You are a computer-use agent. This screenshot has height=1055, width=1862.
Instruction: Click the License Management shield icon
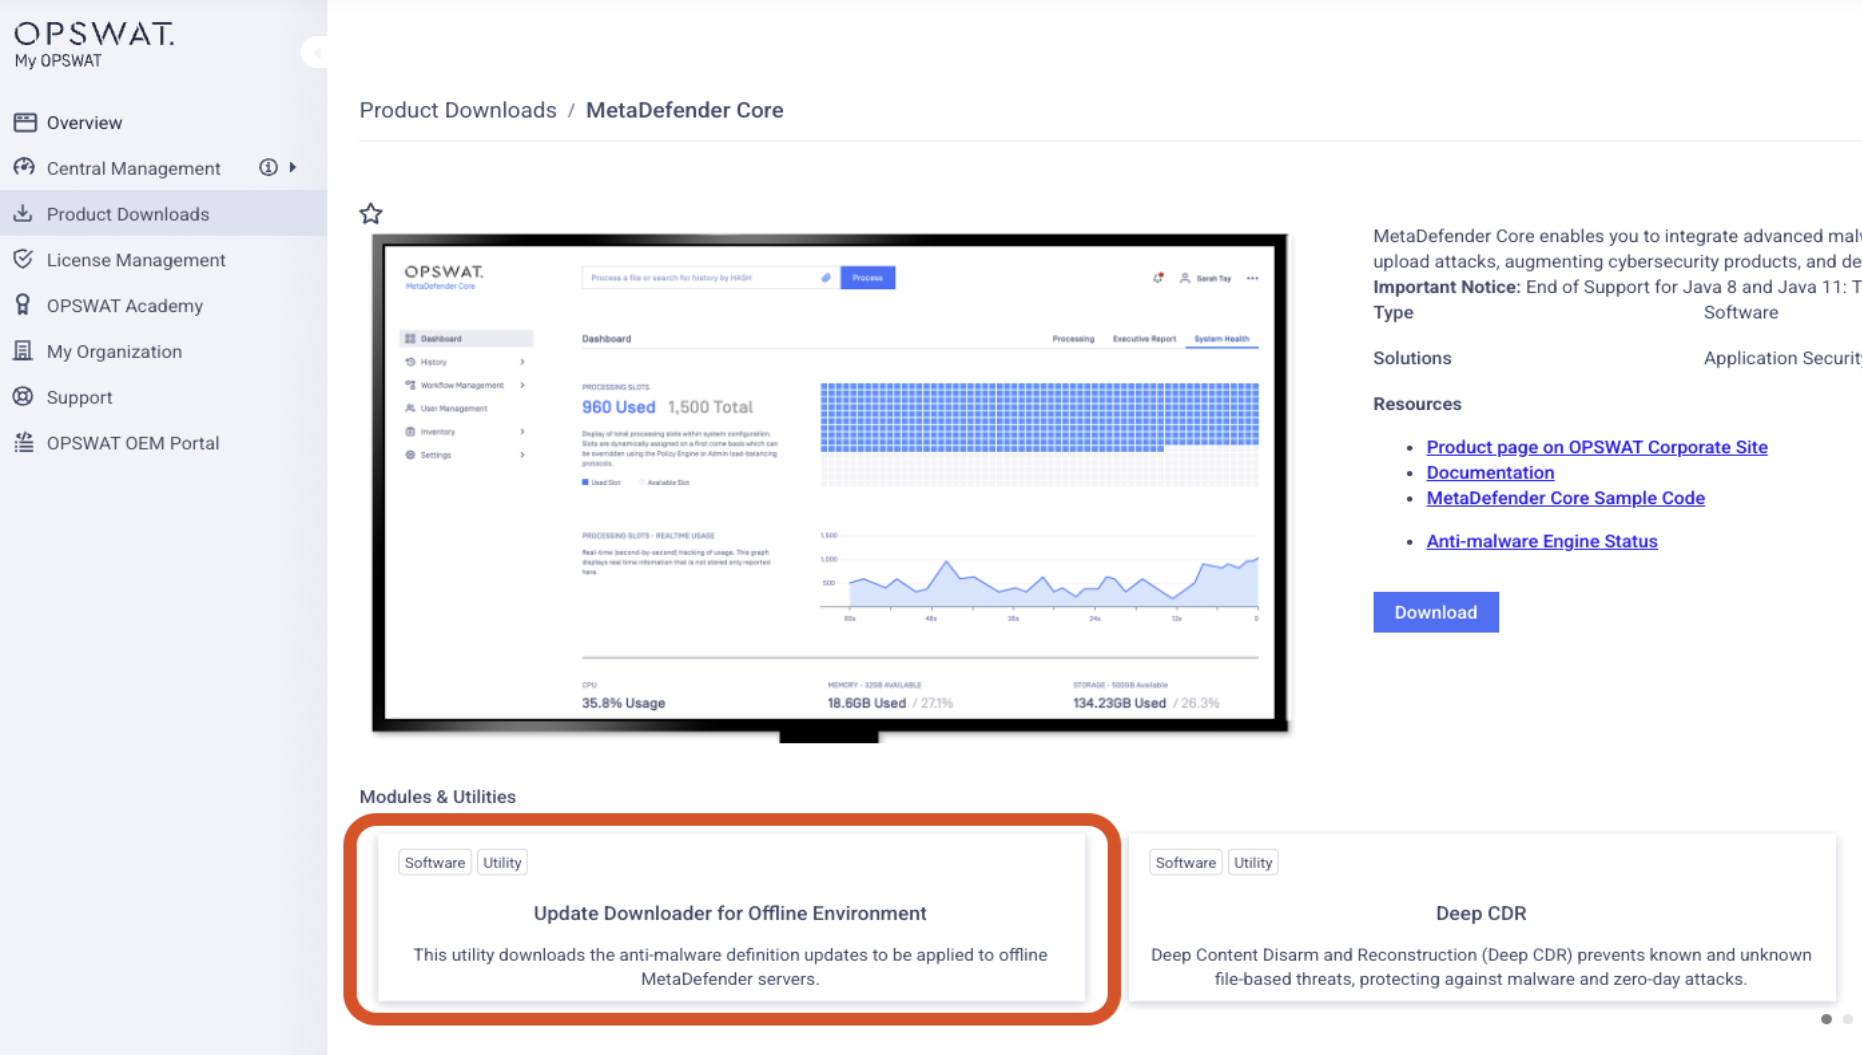pos(24,259)
